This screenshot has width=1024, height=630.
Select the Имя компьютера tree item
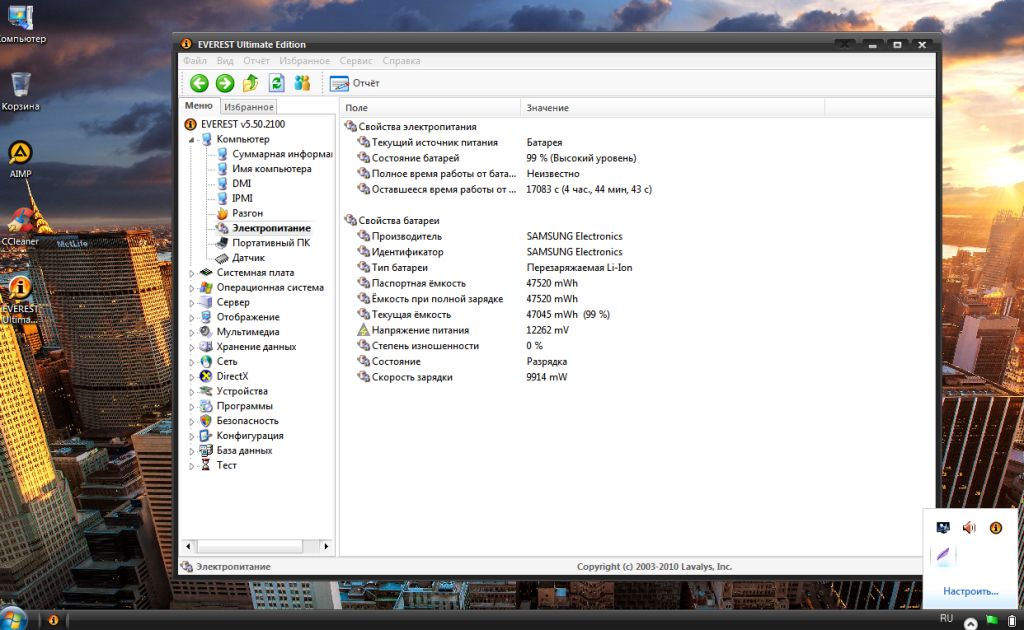272,168
